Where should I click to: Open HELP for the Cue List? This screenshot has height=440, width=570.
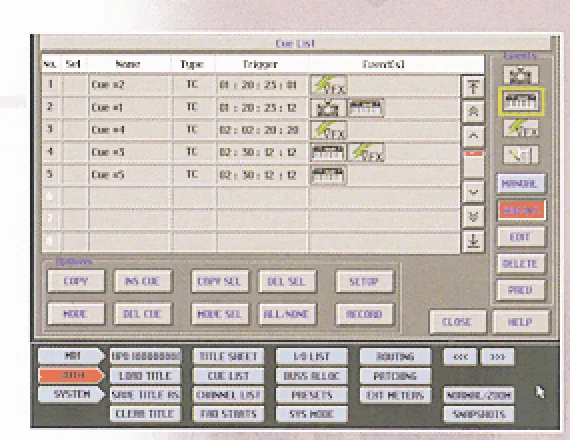[520, 321]
